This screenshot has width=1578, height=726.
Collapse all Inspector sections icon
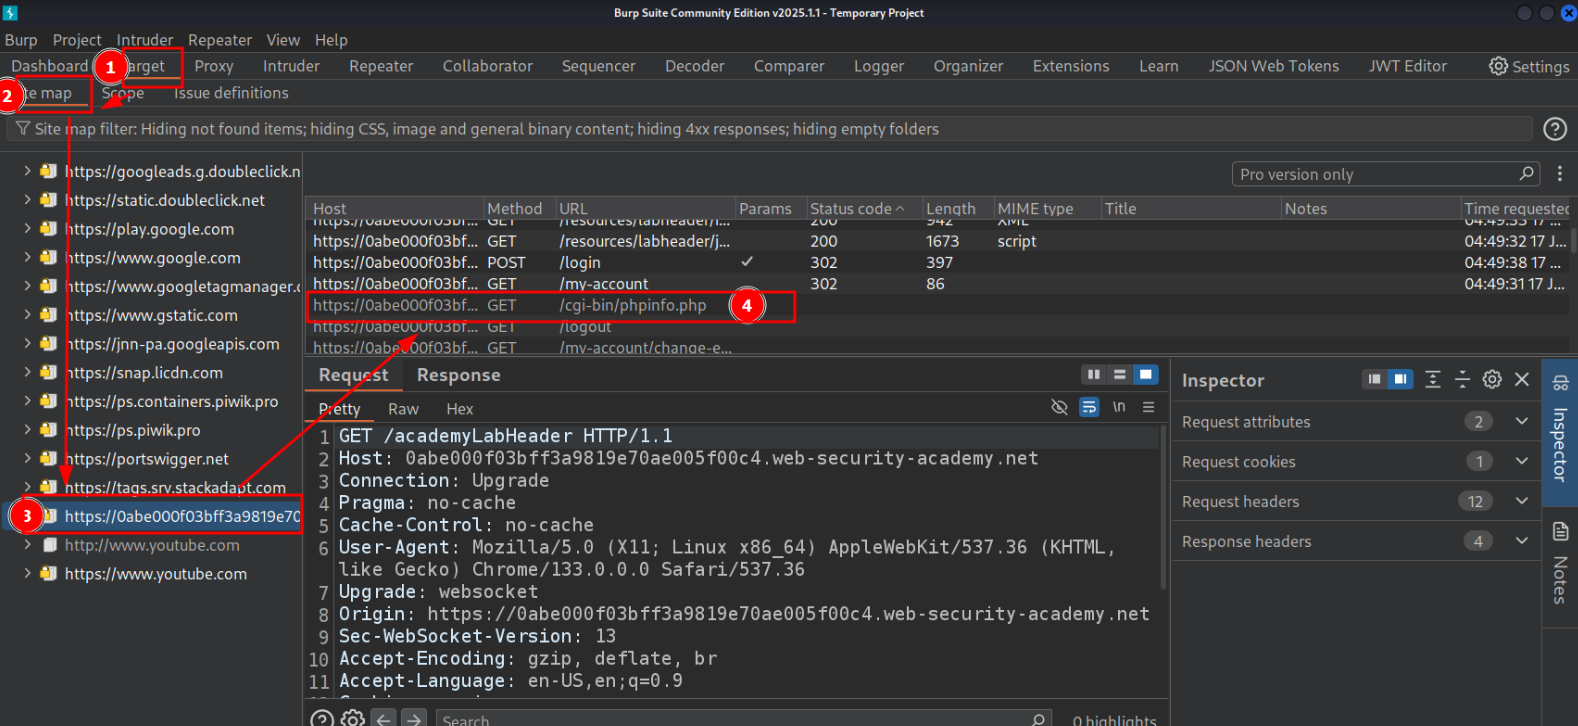pos(1462,379)
